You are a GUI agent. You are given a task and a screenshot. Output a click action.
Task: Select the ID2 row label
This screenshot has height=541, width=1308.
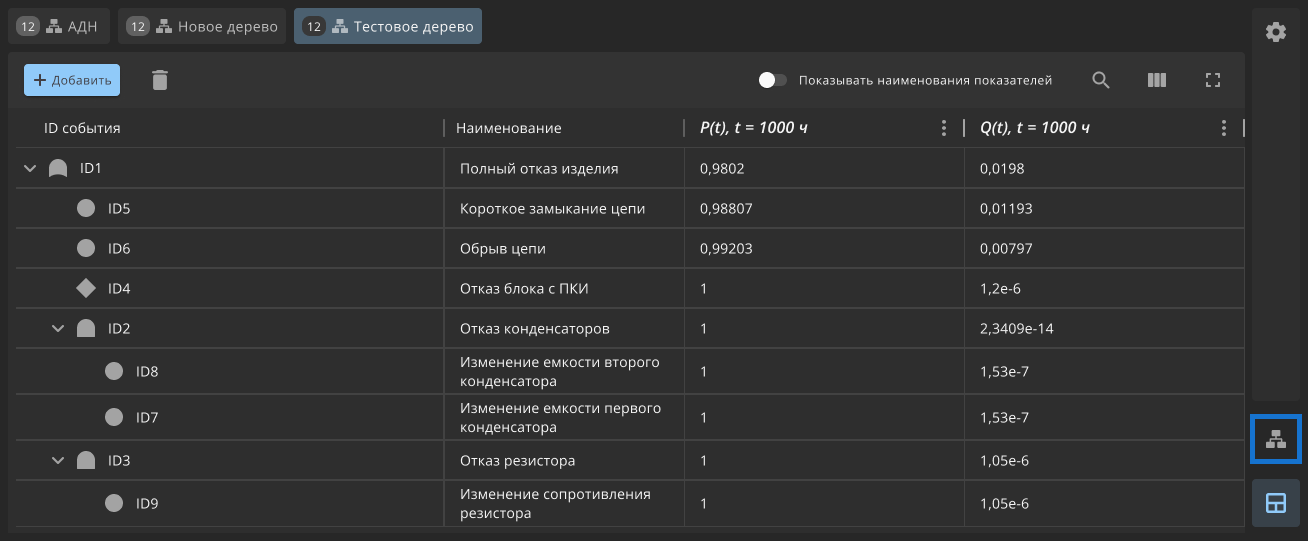tap(119, 328)
